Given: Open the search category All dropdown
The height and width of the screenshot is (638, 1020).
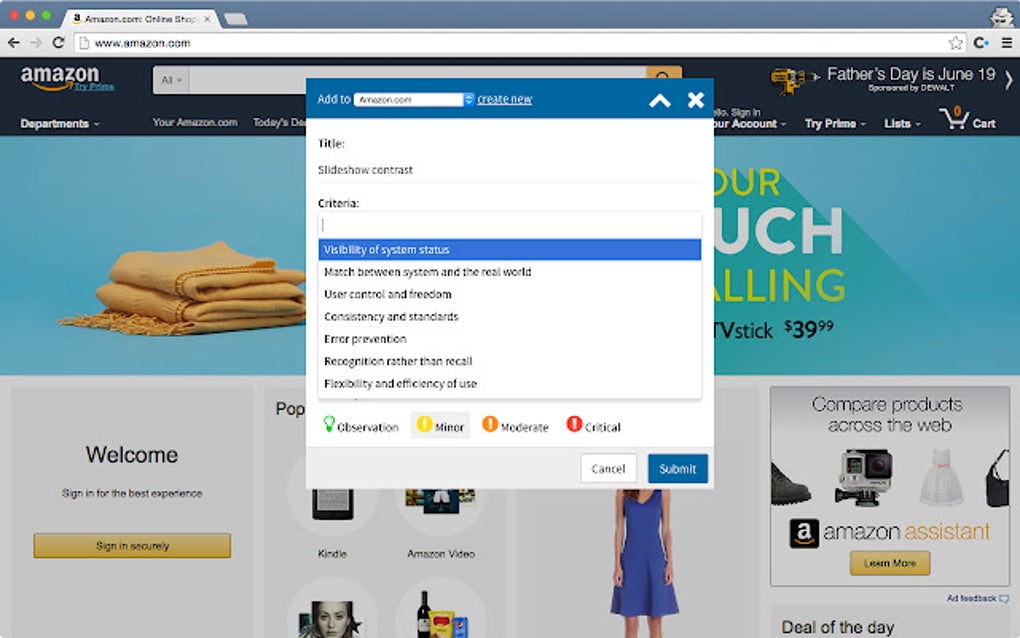Looking at the screenshot, I should [171, 80].
